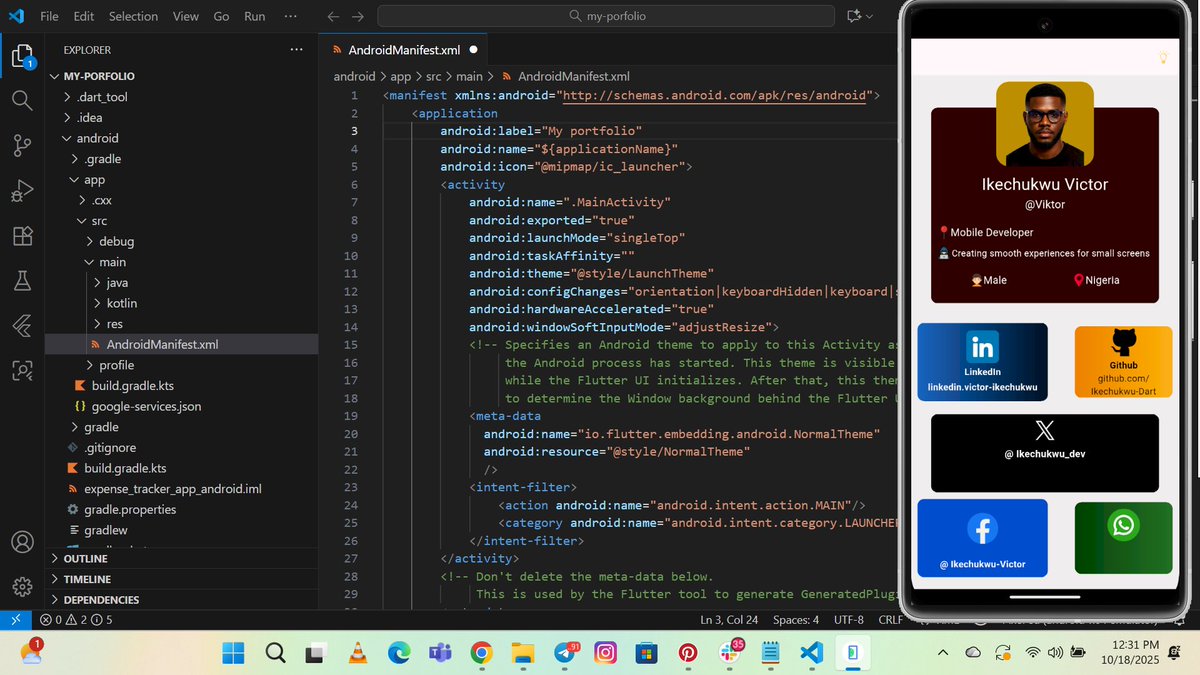This screenshot has height=675, width=1200.
Task: Collapse the android folder
Action: [x=182, y=138]
